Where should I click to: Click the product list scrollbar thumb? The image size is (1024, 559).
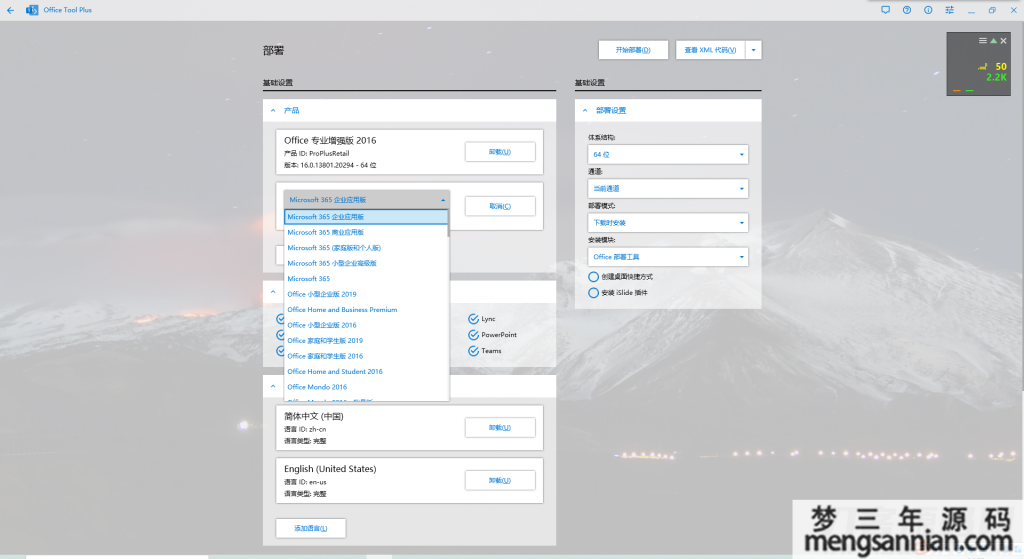[x=448, y=224]
